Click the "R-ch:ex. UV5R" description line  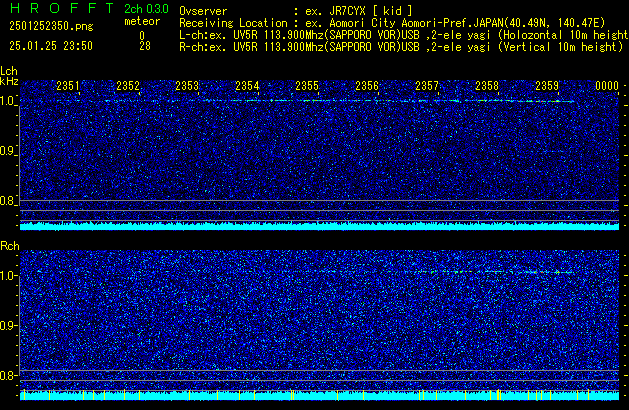(x=401, y=47)
